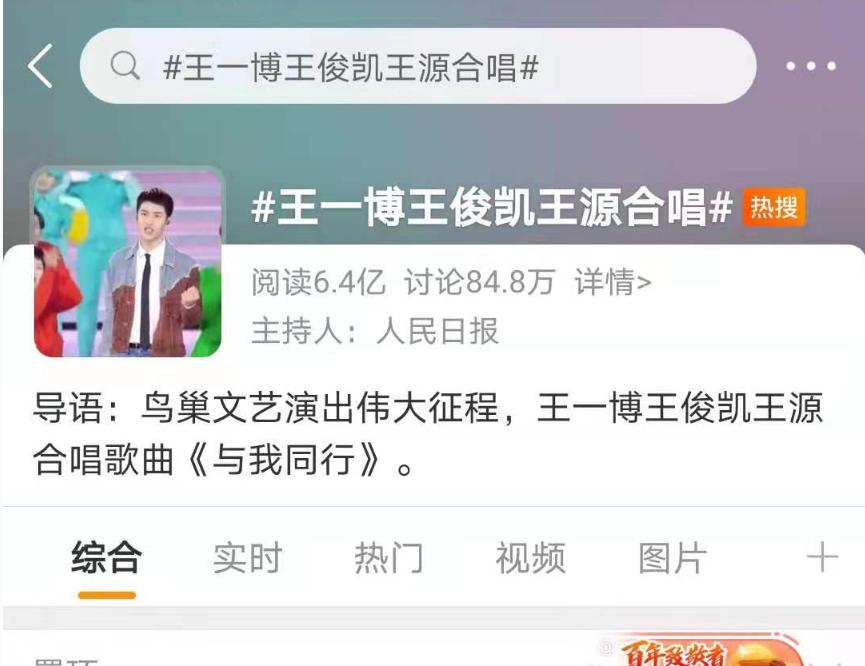Switch to the 图片 tab
This screenshot has height=666, width=865.
click(x=672, y=557)
